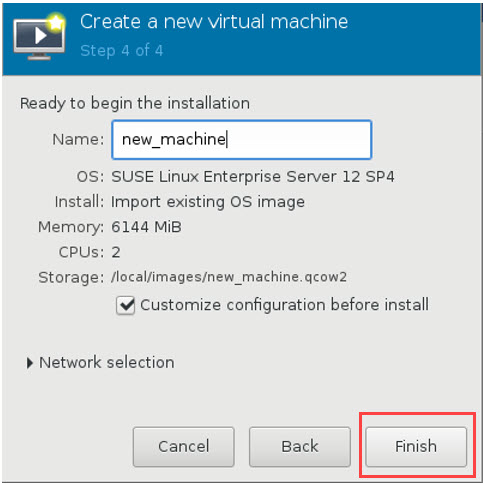This screenshot has width=483, height=484.
Task: Toggle the Customize configuration before install checkbox
Action: click(x=125, y=305)
